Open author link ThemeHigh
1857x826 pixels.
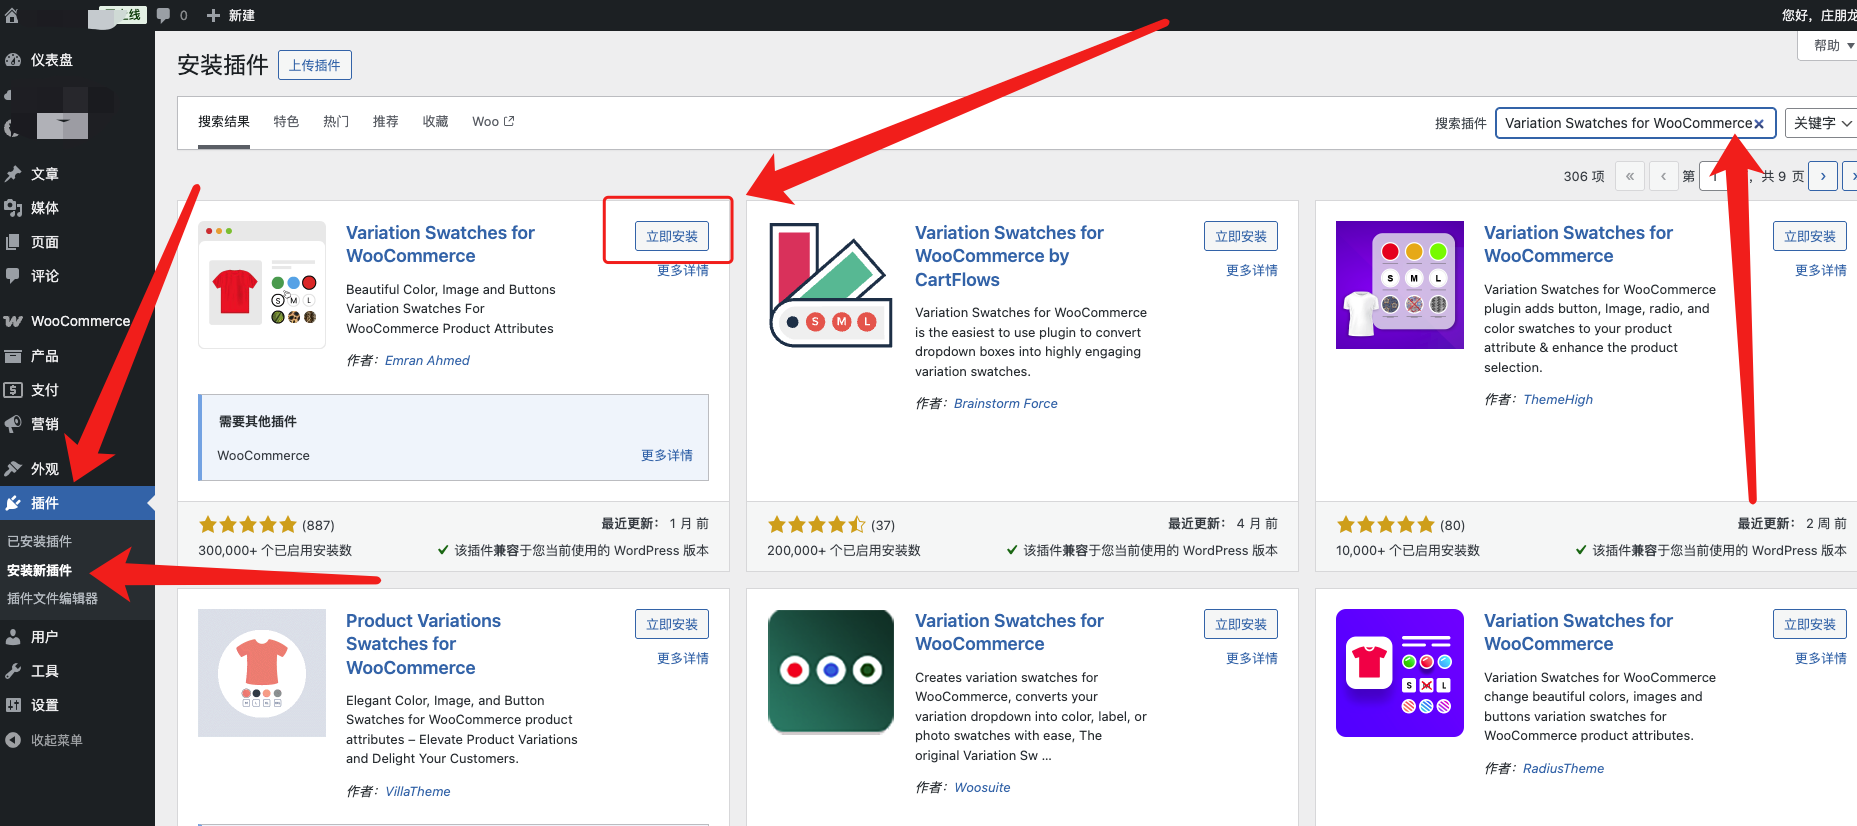(1558, 399)
